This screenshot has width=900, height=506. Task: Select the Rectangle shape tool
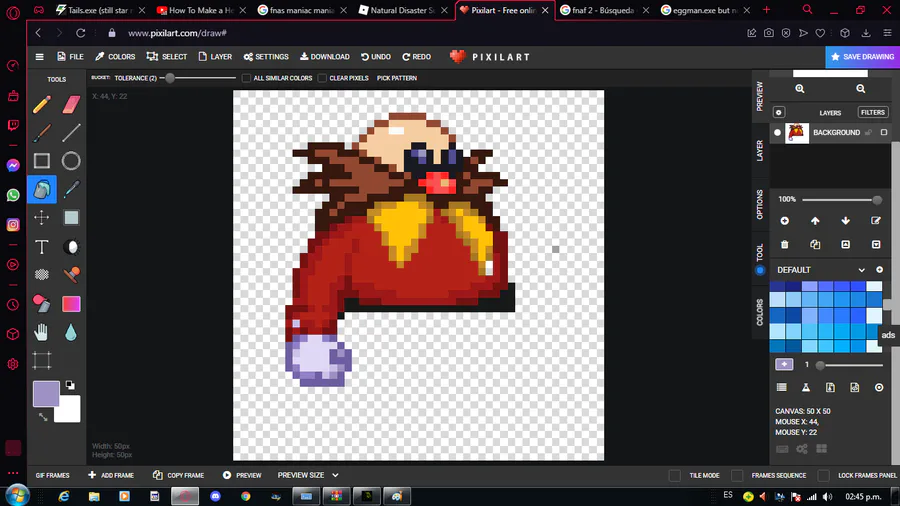[x=42, y=161]
